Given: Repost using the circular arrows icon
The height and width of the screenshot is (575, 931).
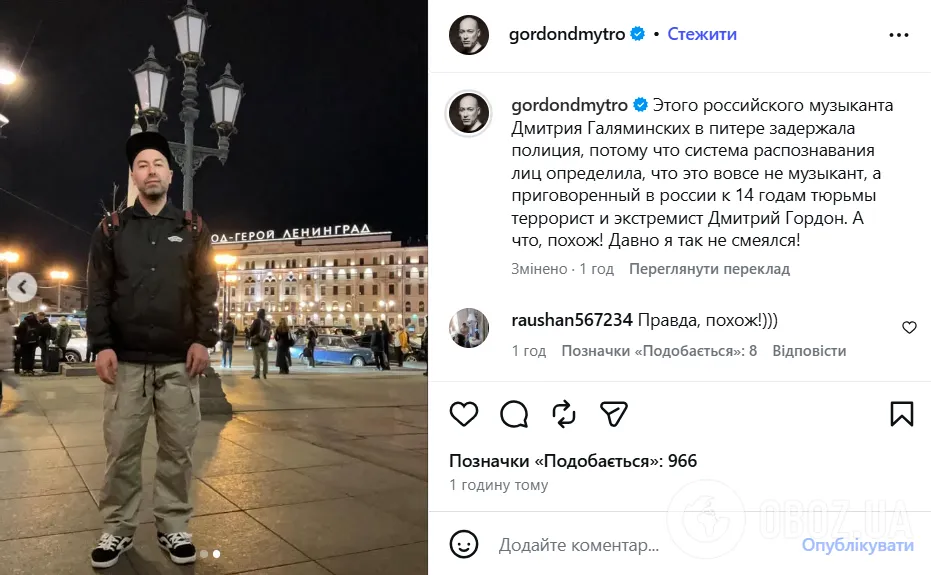Looking at the screenshot, I should [x=564, y=414].
